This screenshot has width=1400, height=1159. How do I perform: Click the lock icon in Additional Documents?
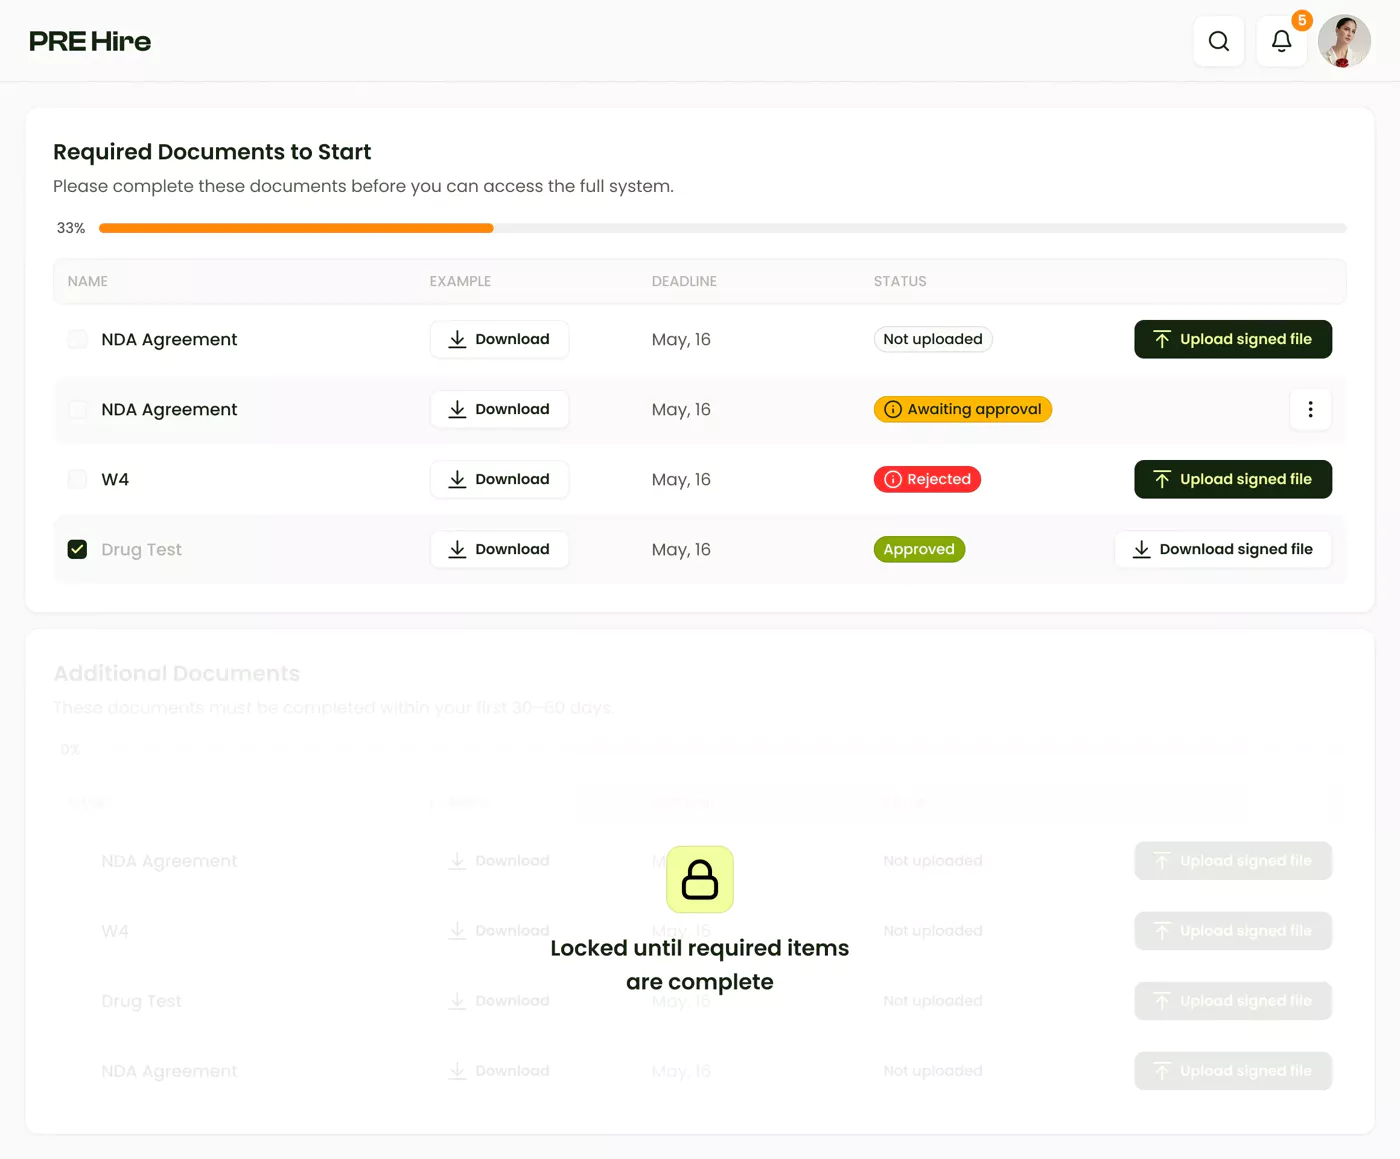(699, 879)
